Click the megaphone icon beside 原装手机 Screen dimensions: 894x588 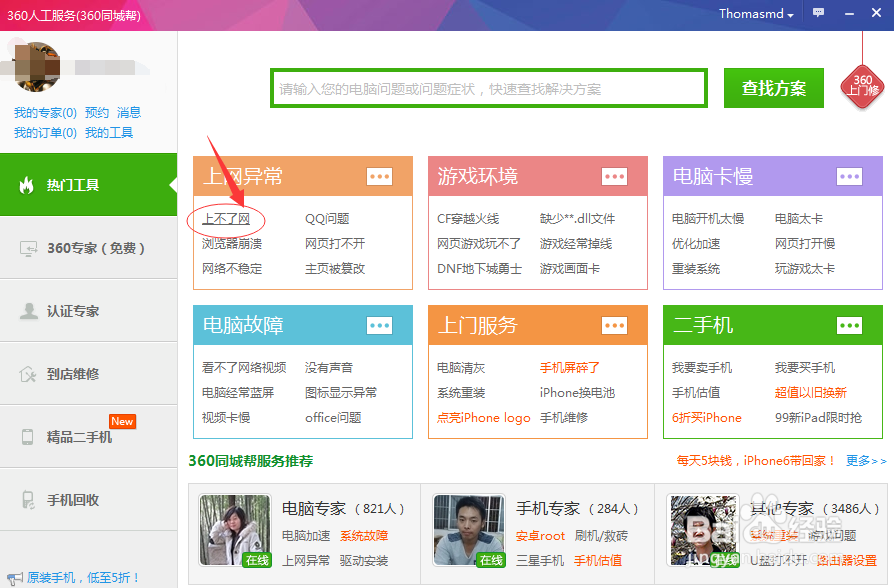(x=15, y=578)
